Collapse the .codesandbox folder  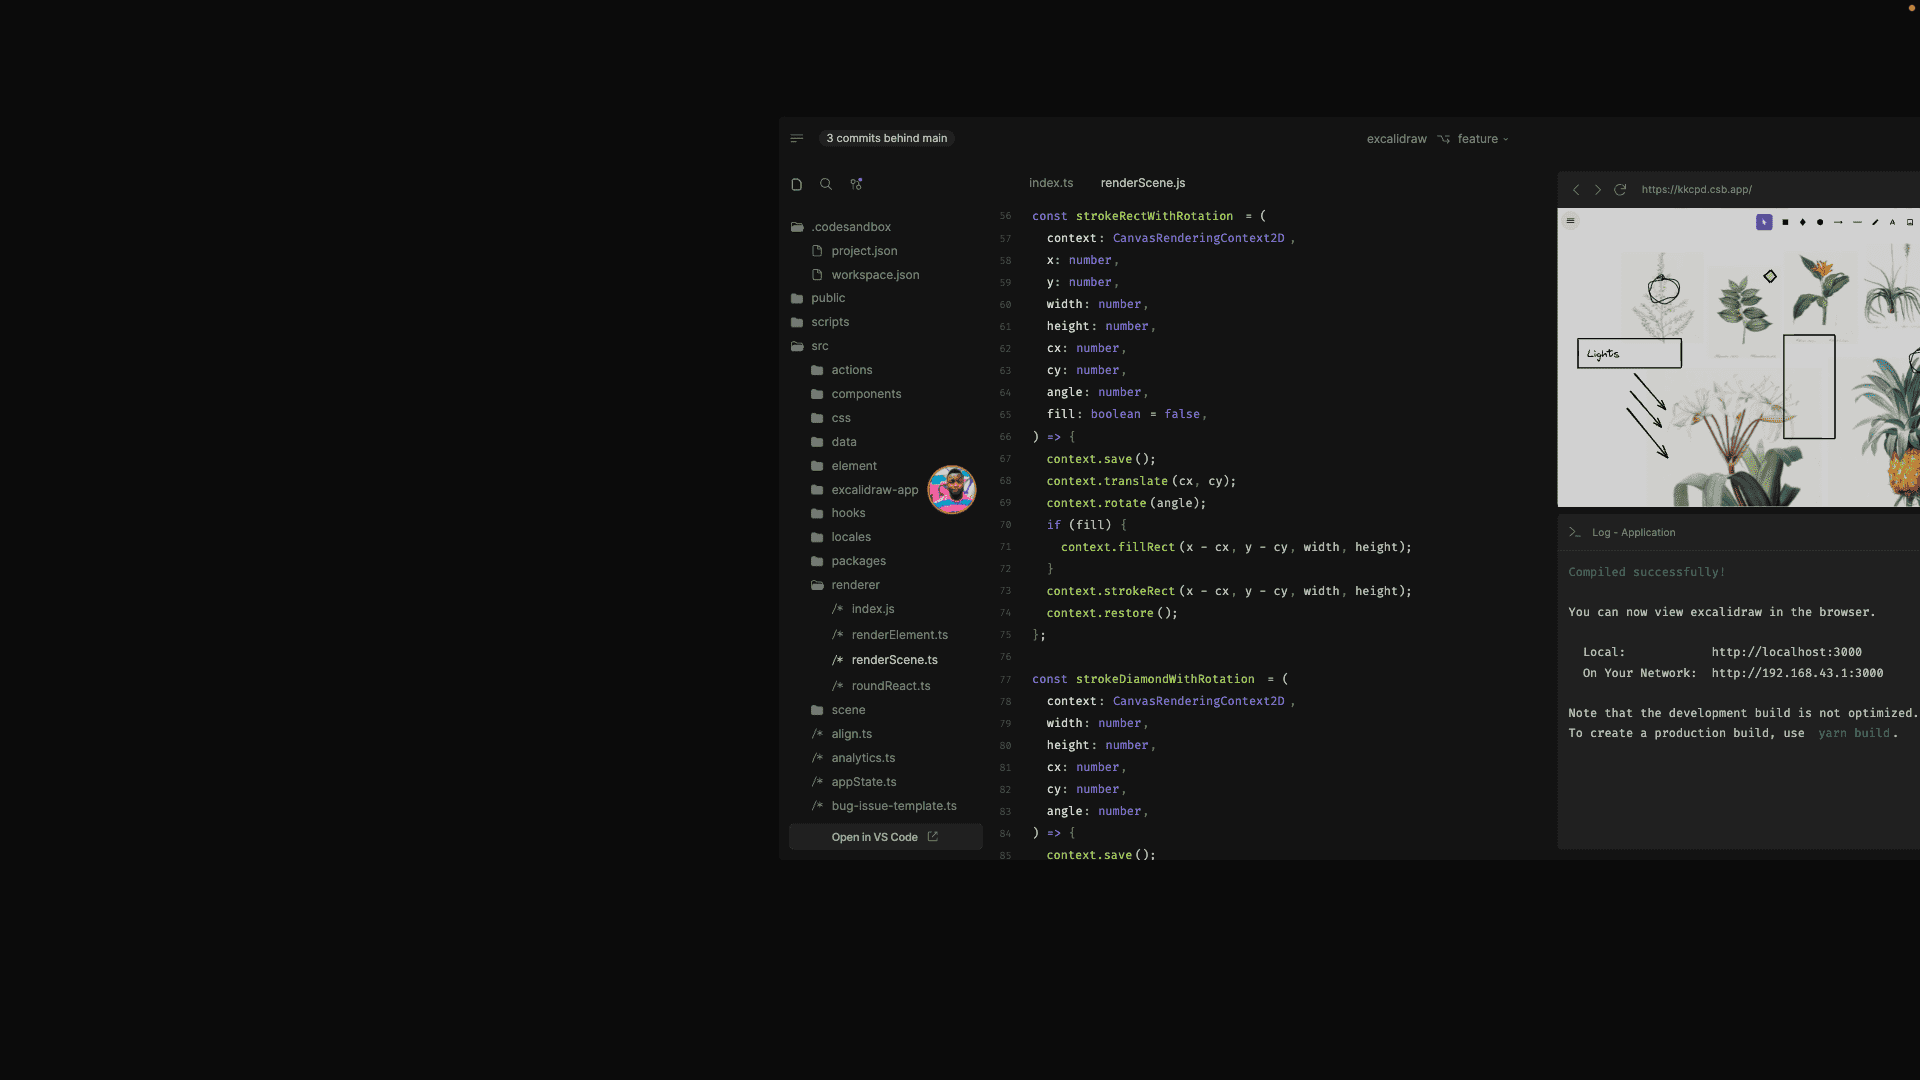pos(841,227)
